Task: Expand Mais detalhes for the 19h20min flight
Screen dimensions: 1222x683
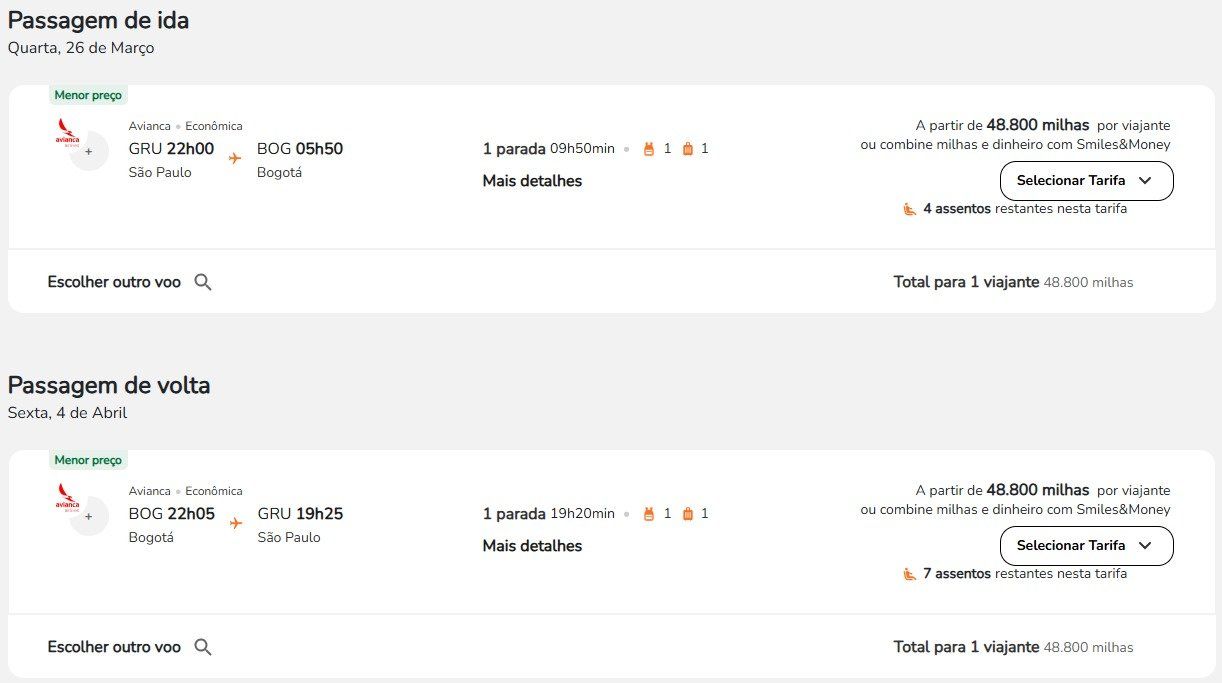Action: point(532,546)
